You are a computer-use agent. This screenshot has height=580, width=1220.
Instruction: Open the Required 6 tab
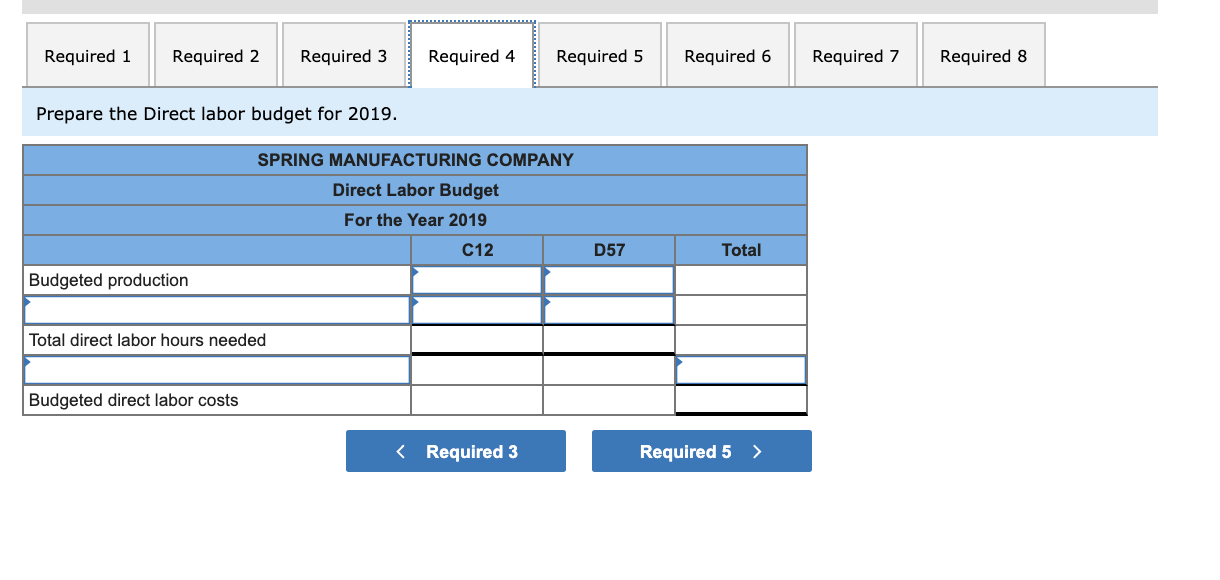(x=727, y=55)
